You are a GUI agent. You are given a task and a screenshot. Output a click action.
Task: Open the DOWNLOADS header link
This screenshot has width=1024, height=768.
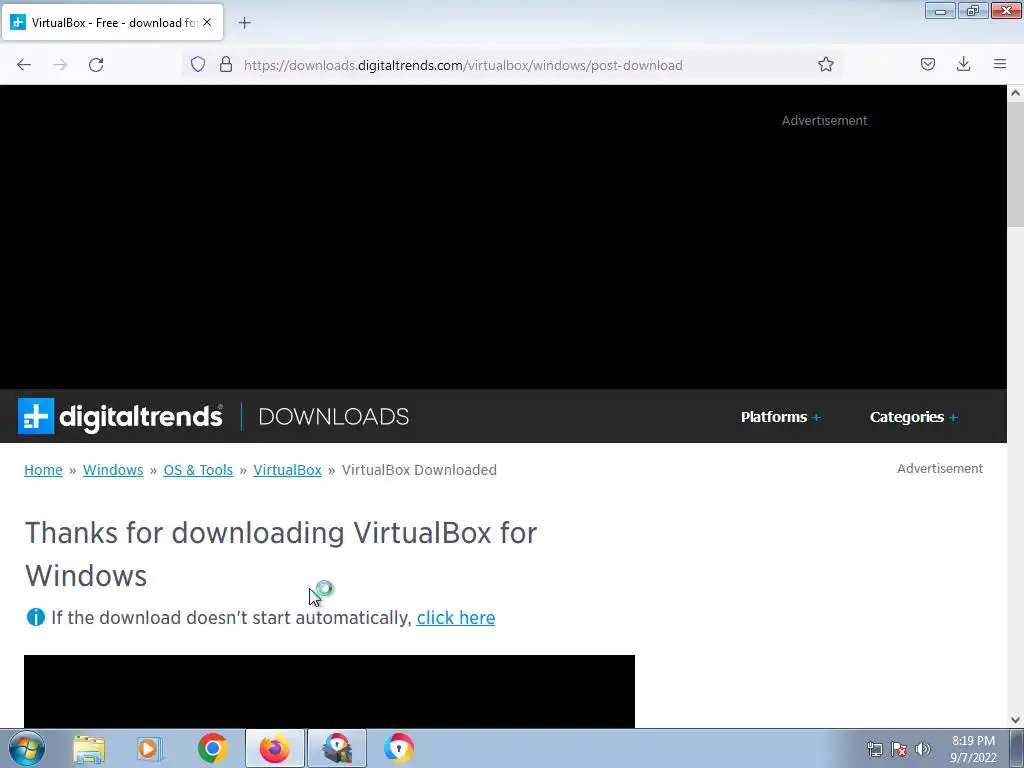point(334,417)
